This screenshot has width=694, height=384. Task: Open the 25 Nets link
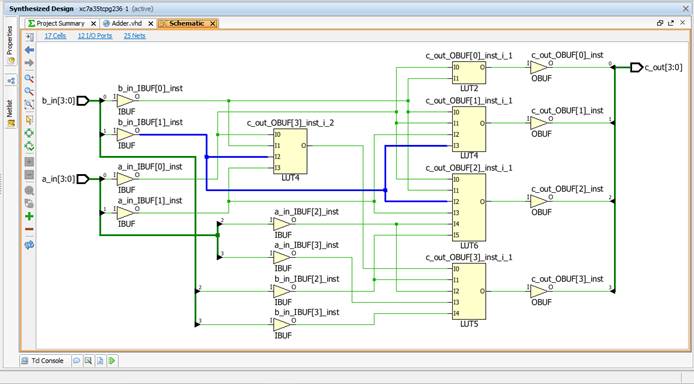click(135, 36)
